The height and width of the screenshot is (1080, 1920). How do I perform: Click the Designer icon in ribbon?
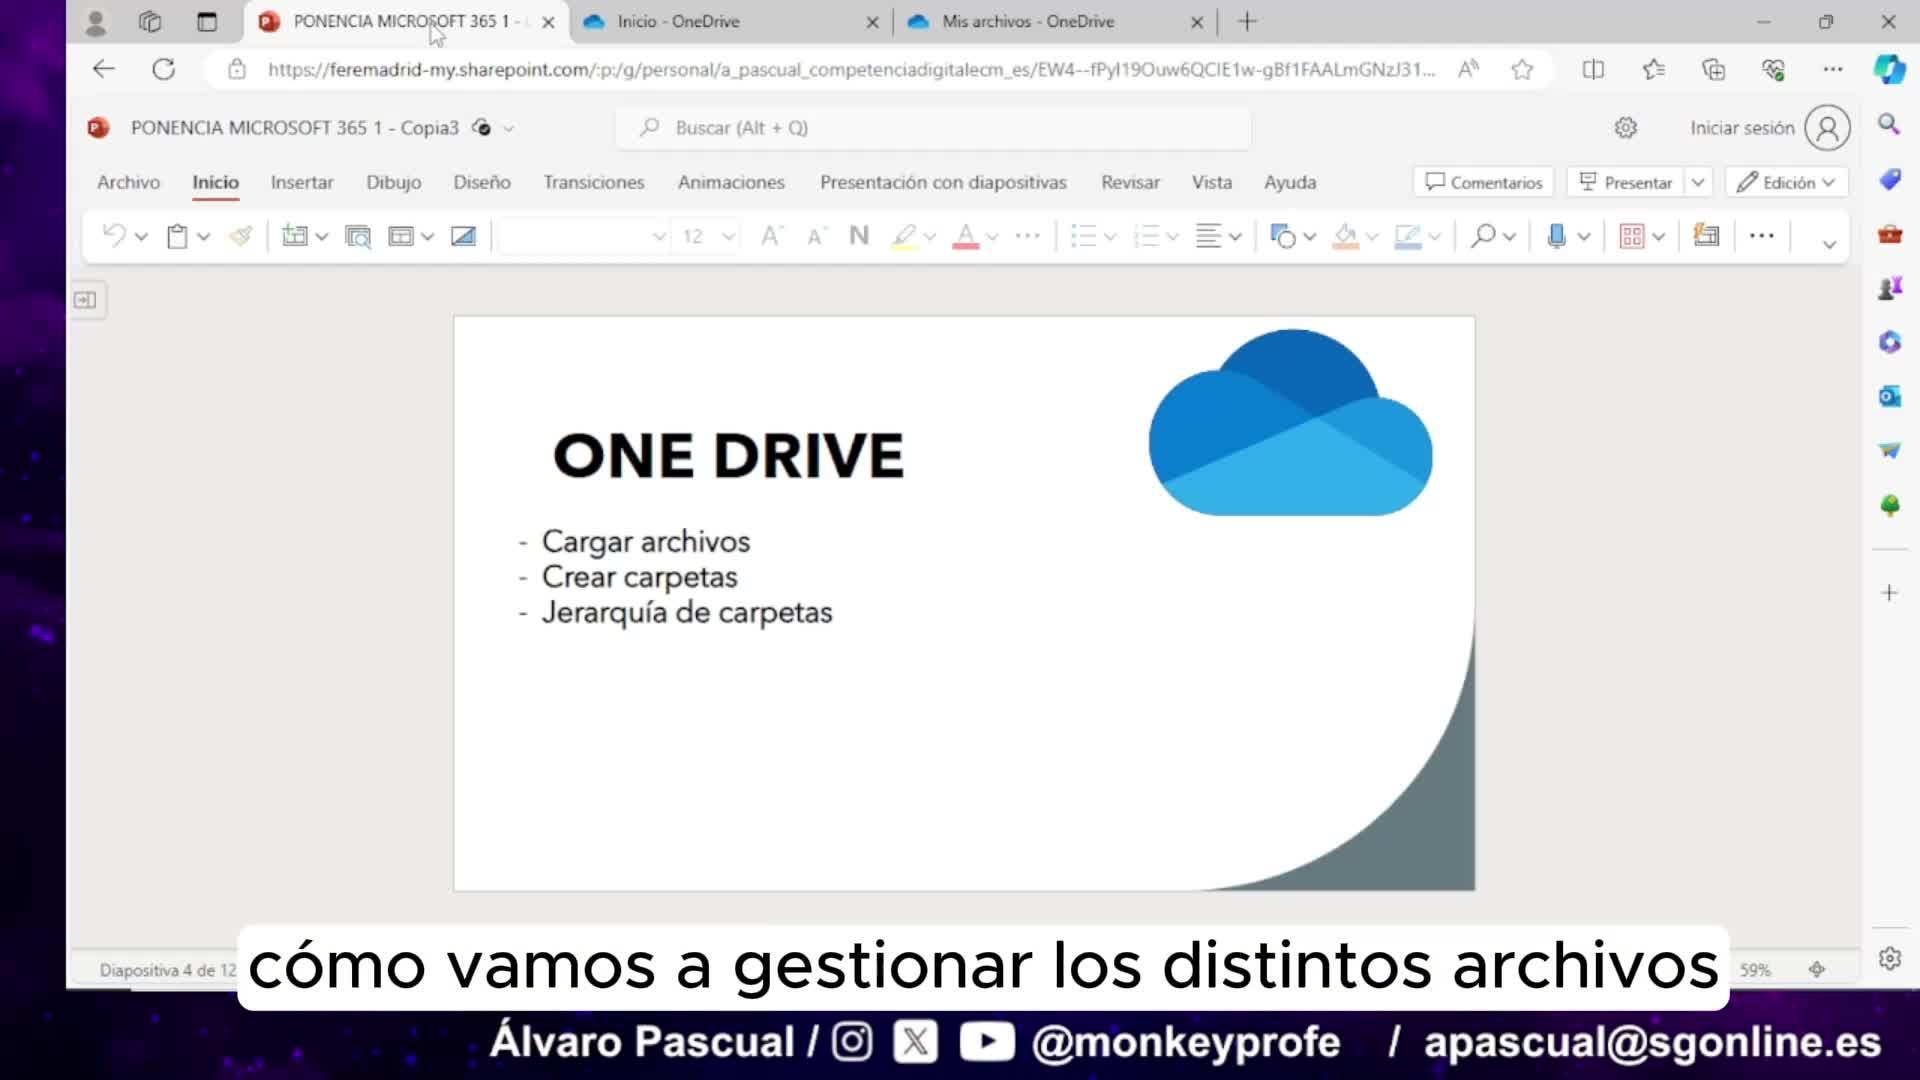[x=1706, y=236]
